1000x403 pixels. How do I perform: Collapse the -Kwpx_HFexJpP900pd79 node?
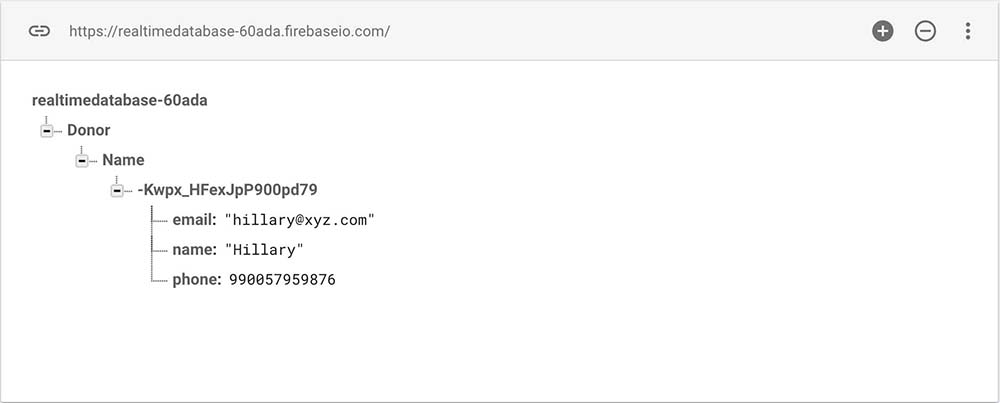click(116, 190)
